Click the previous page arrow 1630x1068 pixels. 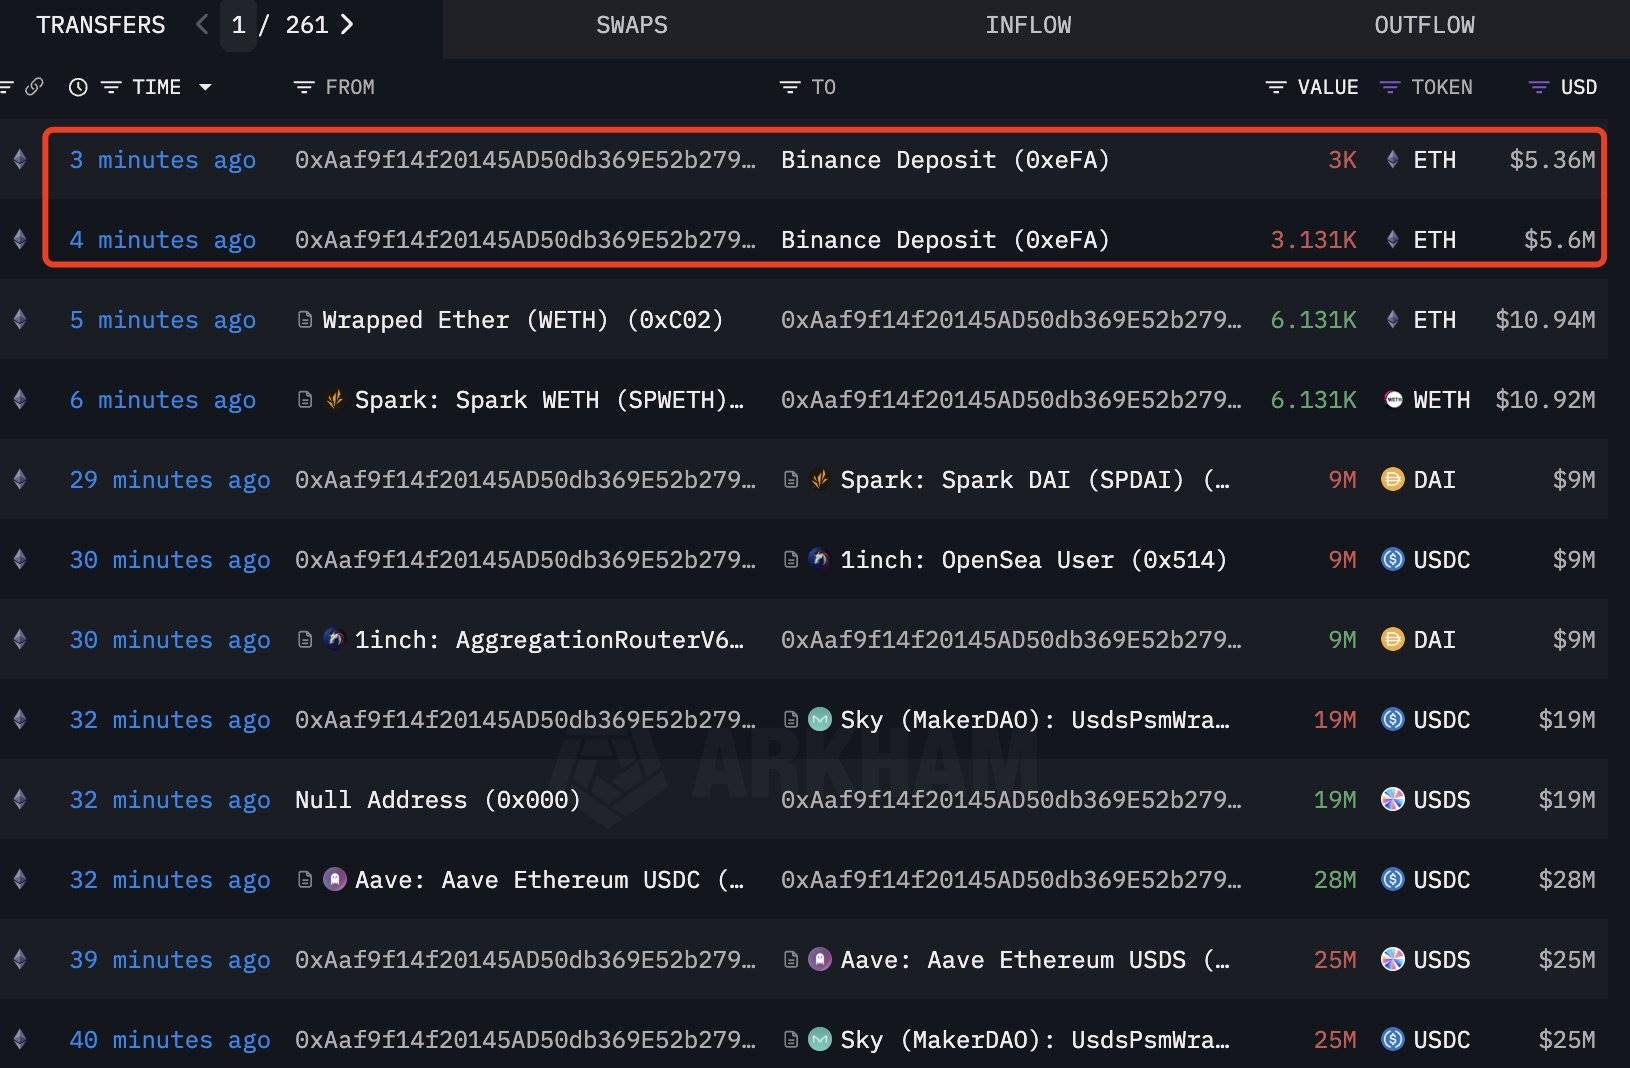pos(201,25)
